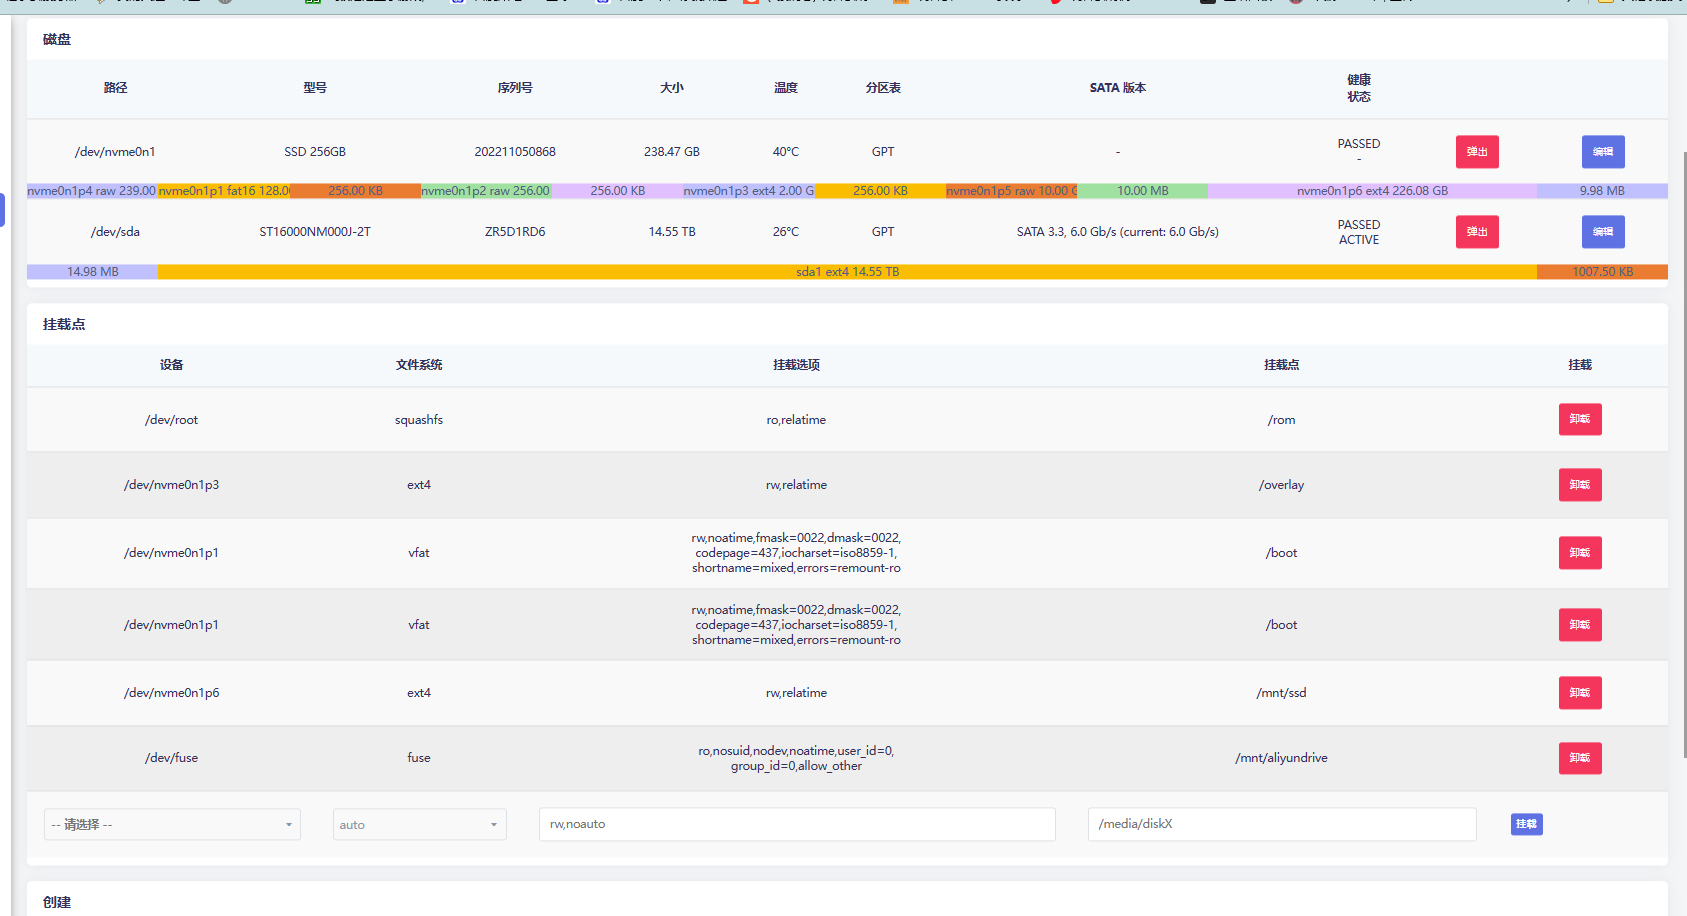Eject the /dev/sda disk
Image resolution: width=1687 pixels, height=916 pixels.
pos(1476,232)
